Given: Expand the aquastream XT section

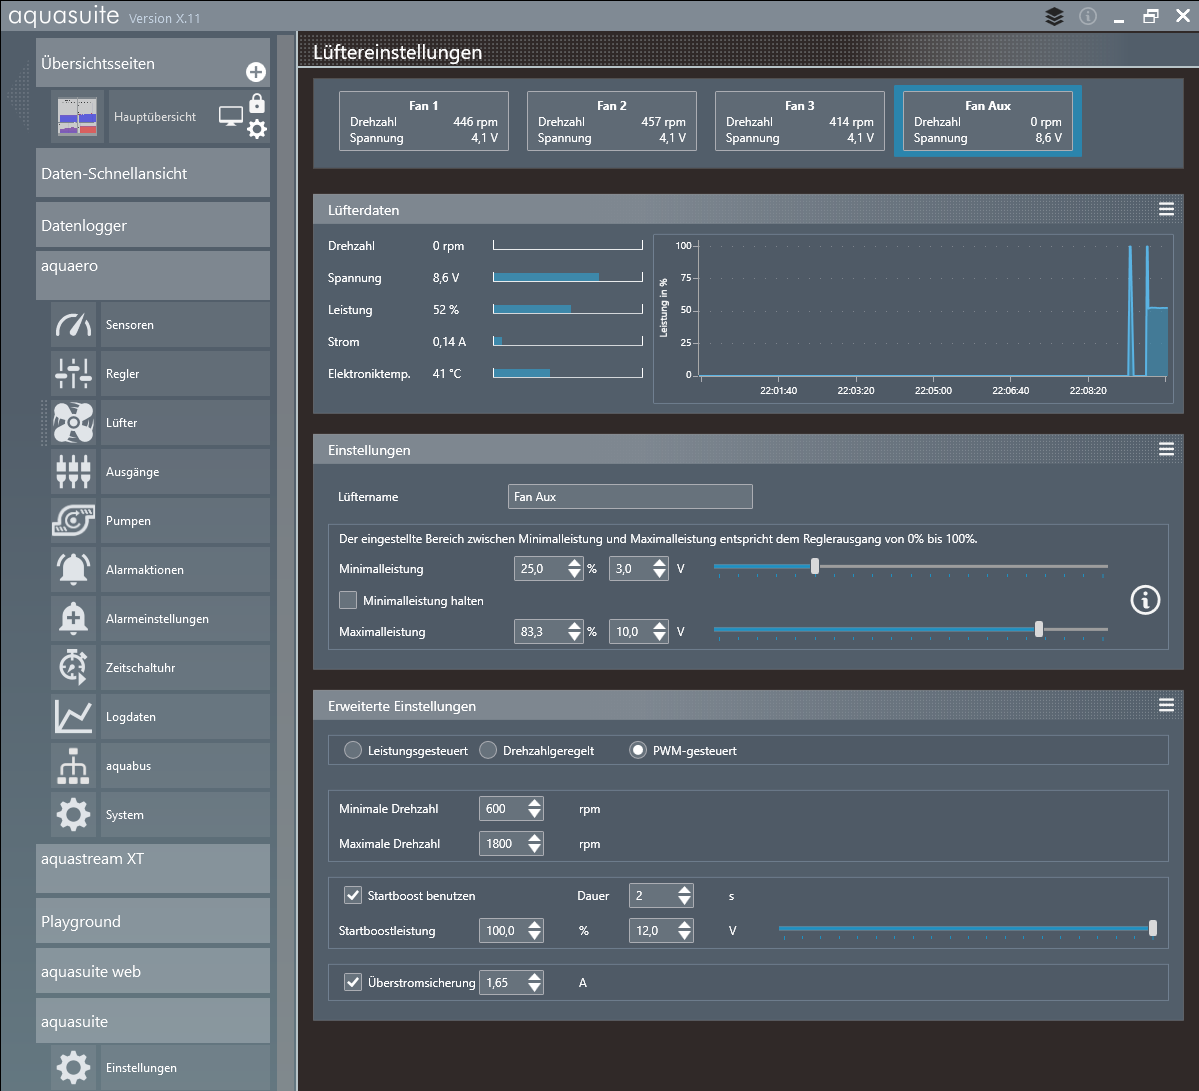Looking at the screenshot, I should [153, 867].
